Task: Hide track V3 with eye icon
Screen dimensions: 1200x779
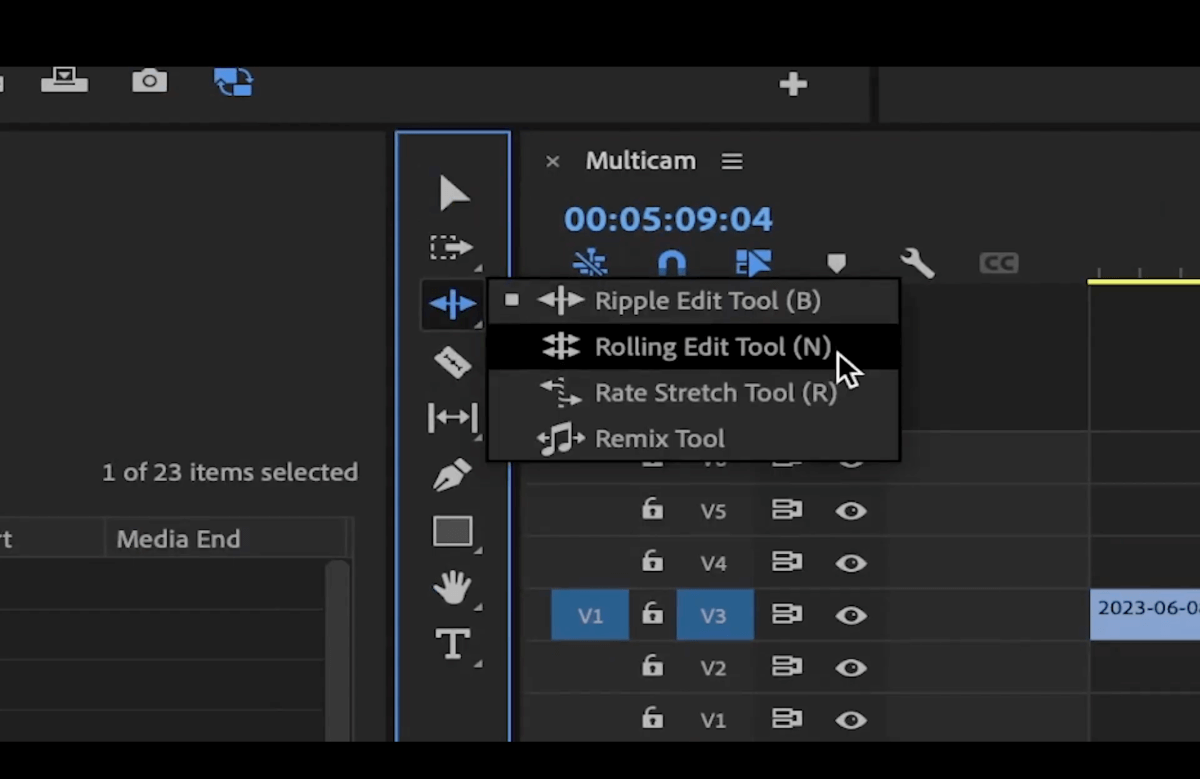Action: [851, 615]
